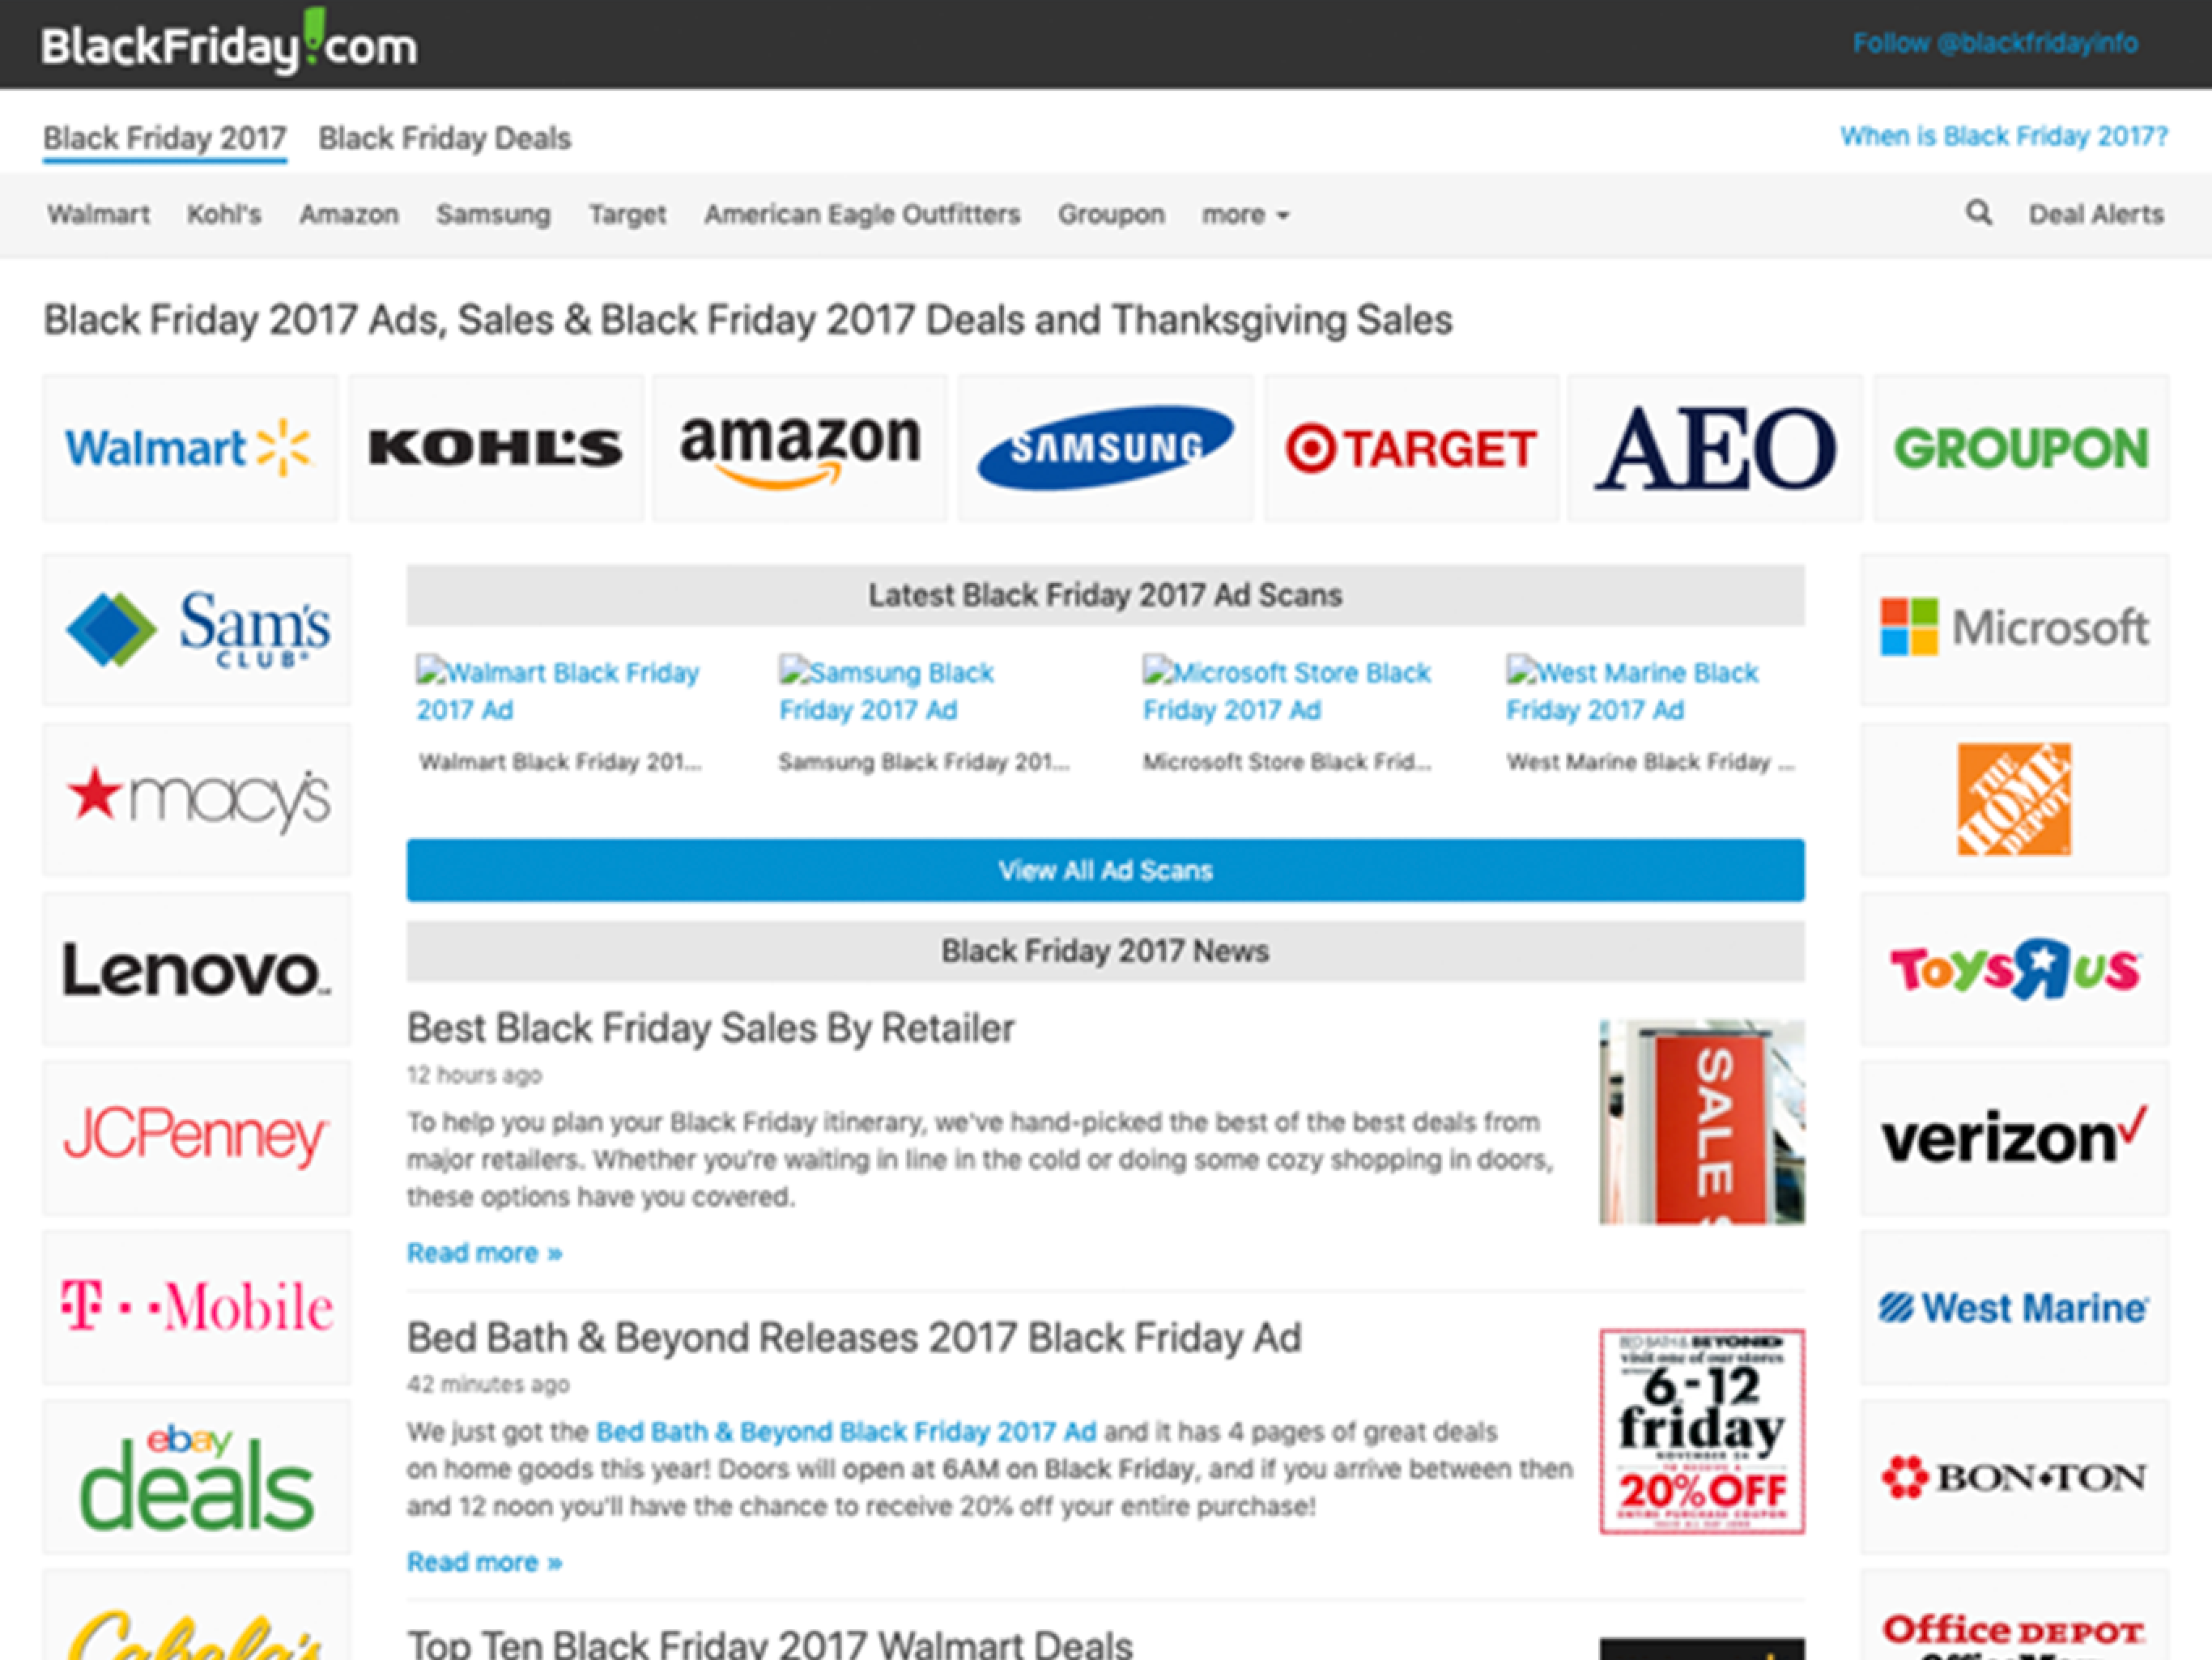The width and height of the screenshot is (2212, 1660).
Task: Open Deal Alerts in nav bar
Action: (x=2096, y=214)
